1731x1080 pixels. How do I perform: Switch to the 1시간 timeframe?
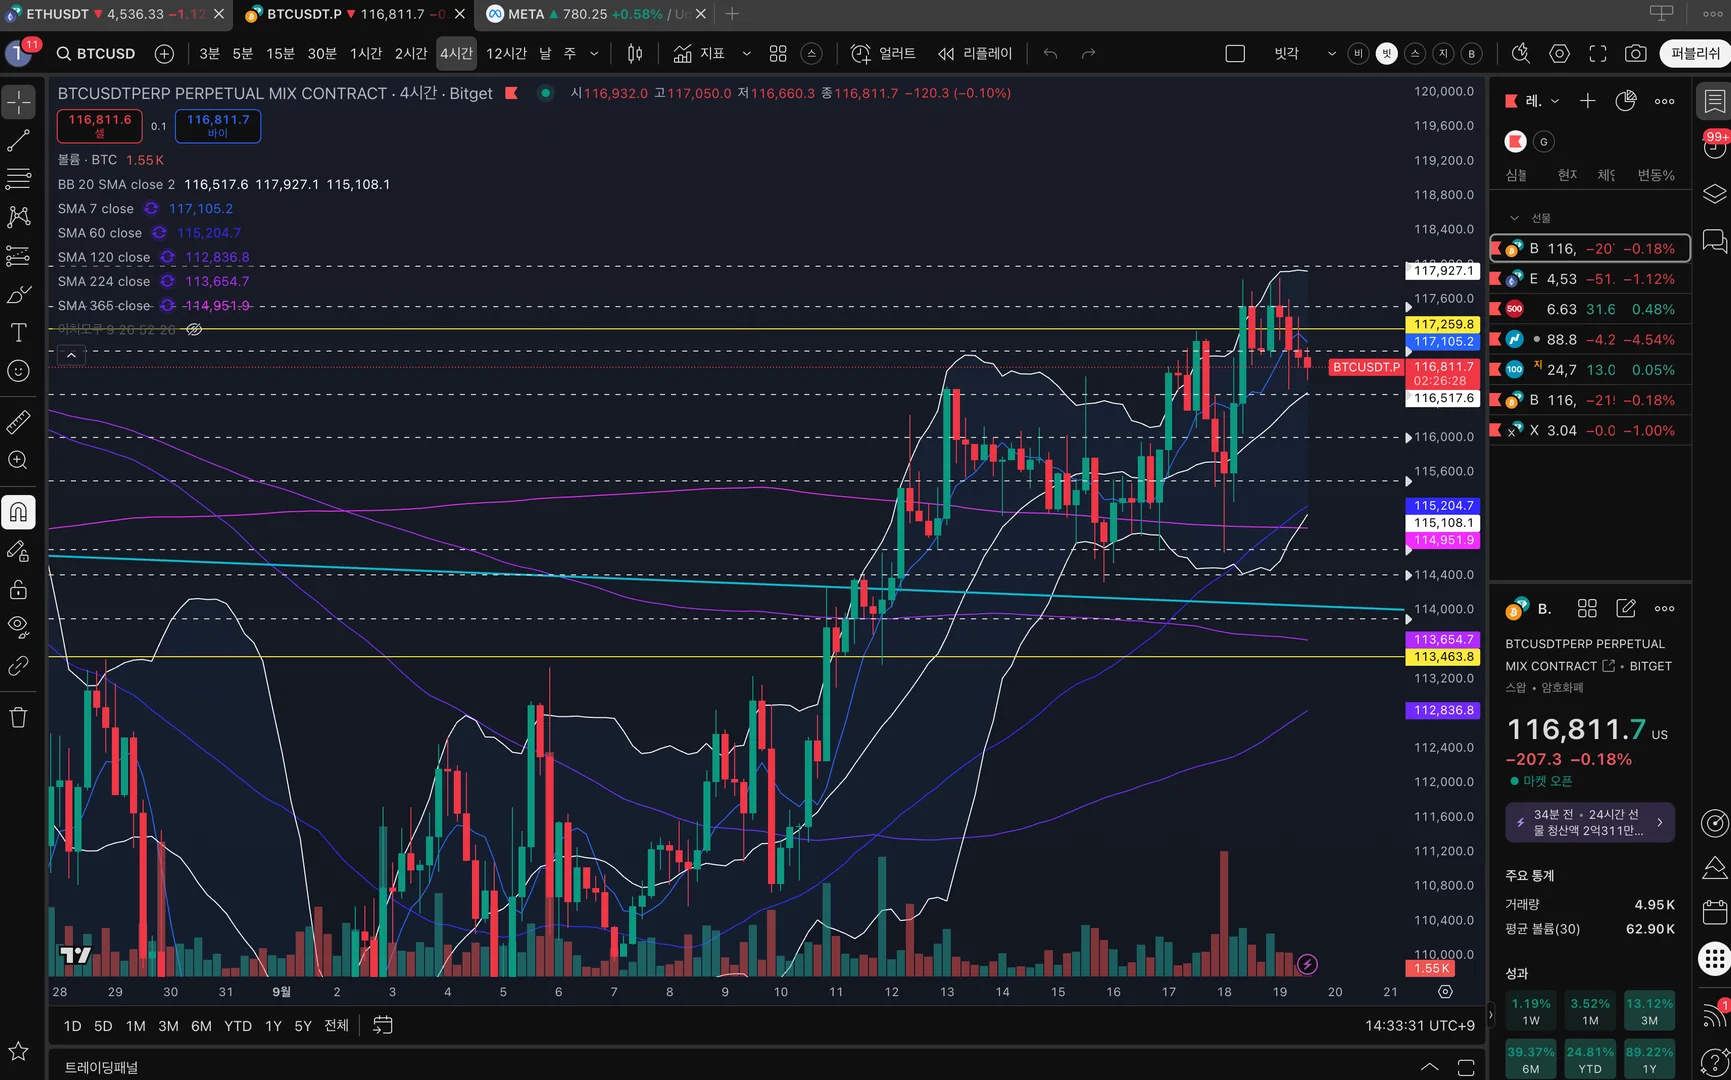366,54
